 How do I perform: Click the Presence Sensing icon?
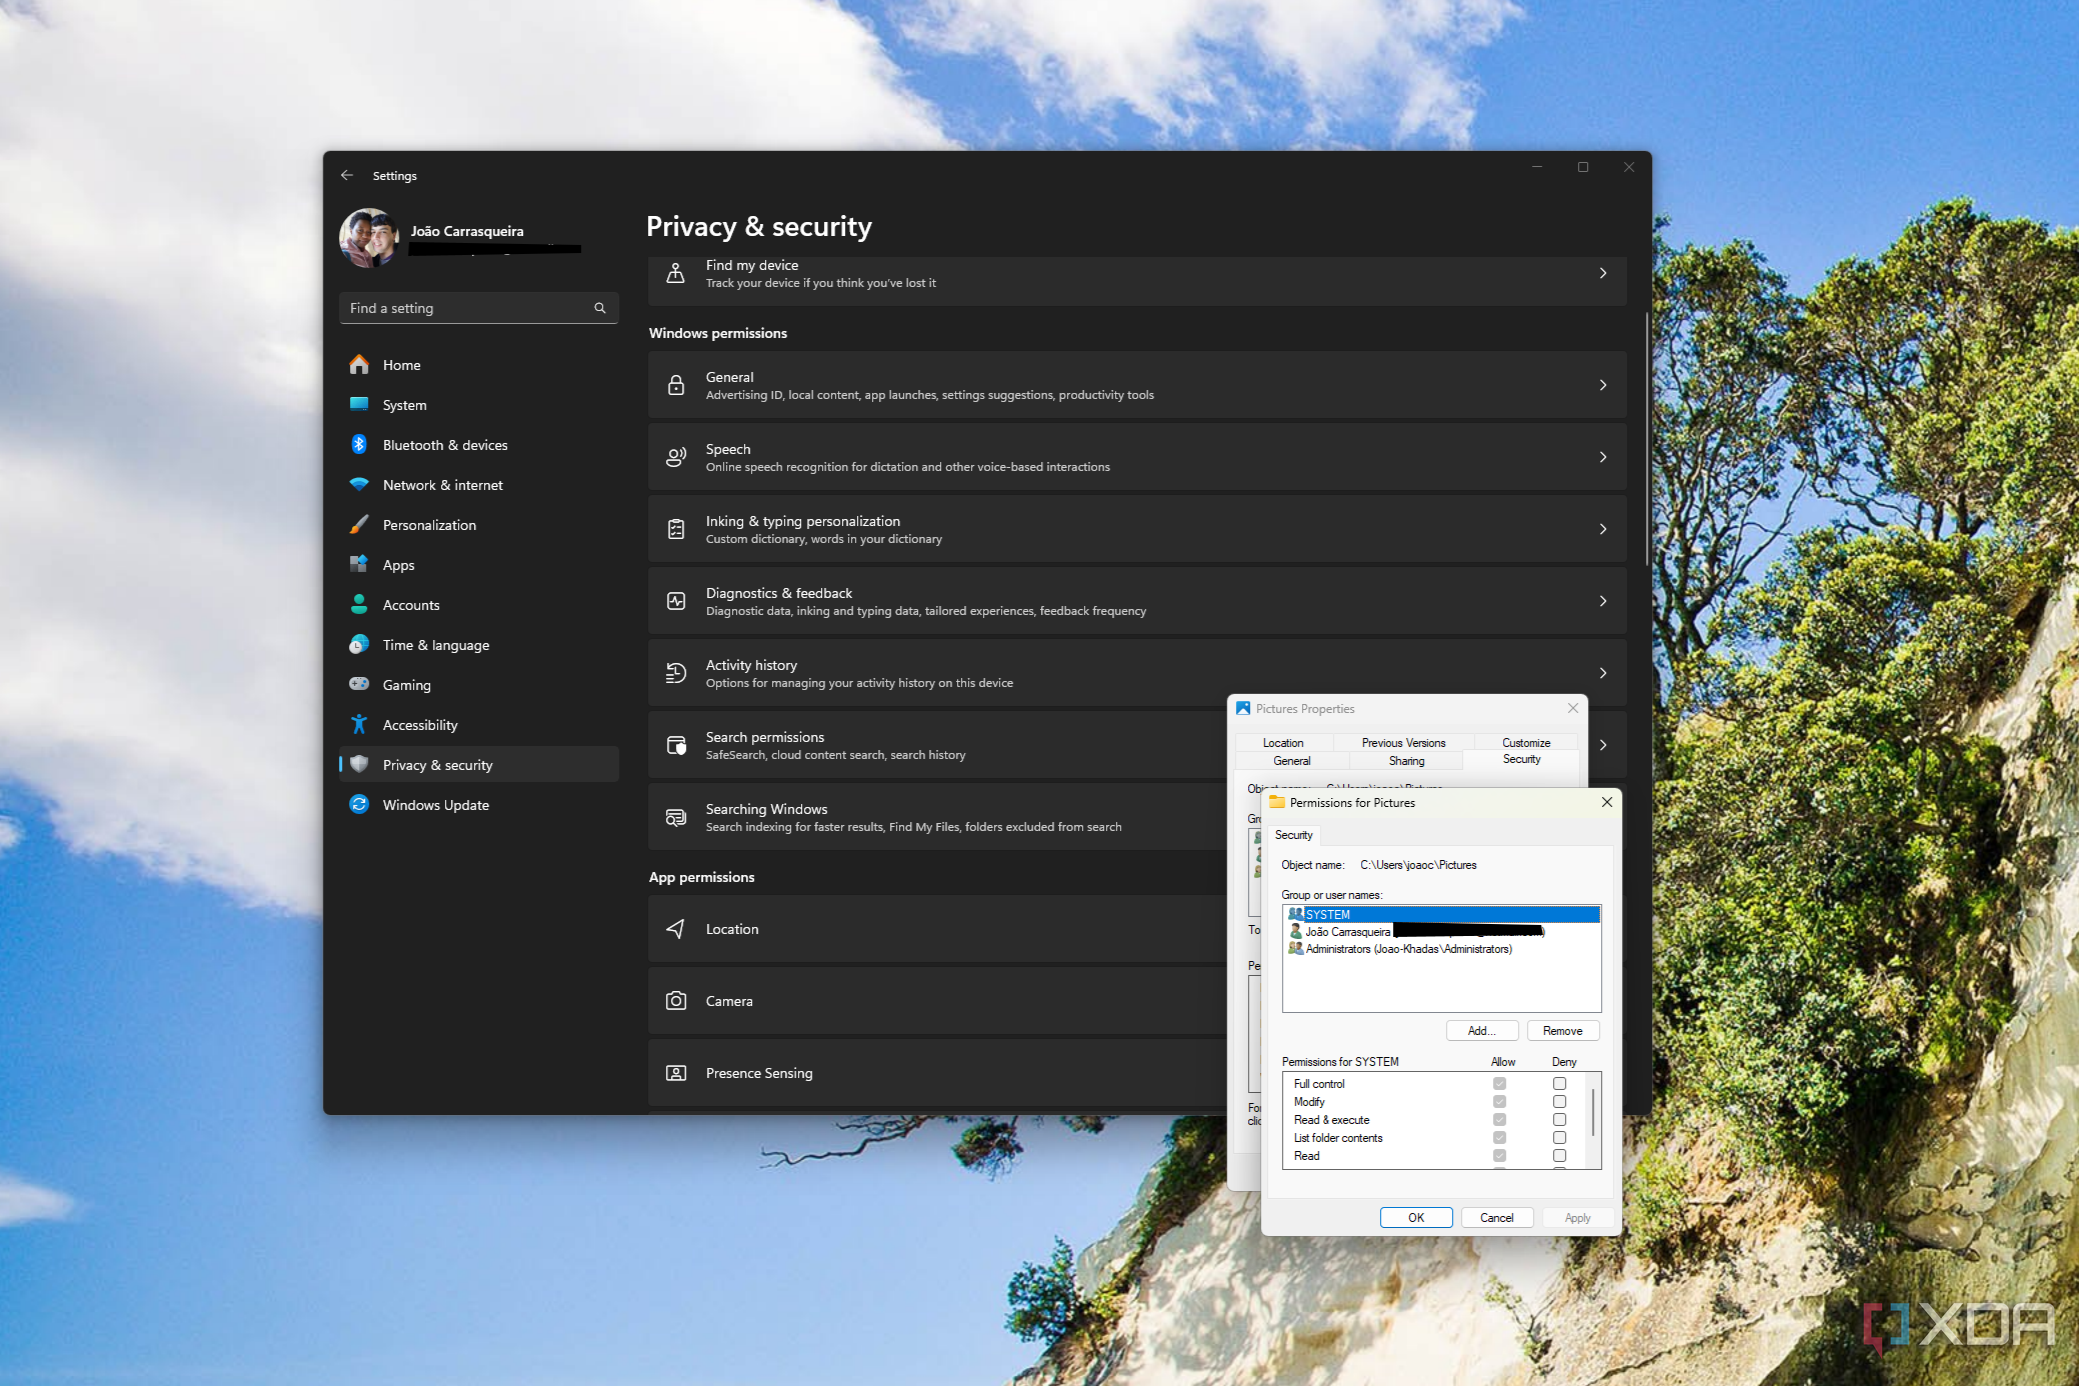[x=676, y=1073]
